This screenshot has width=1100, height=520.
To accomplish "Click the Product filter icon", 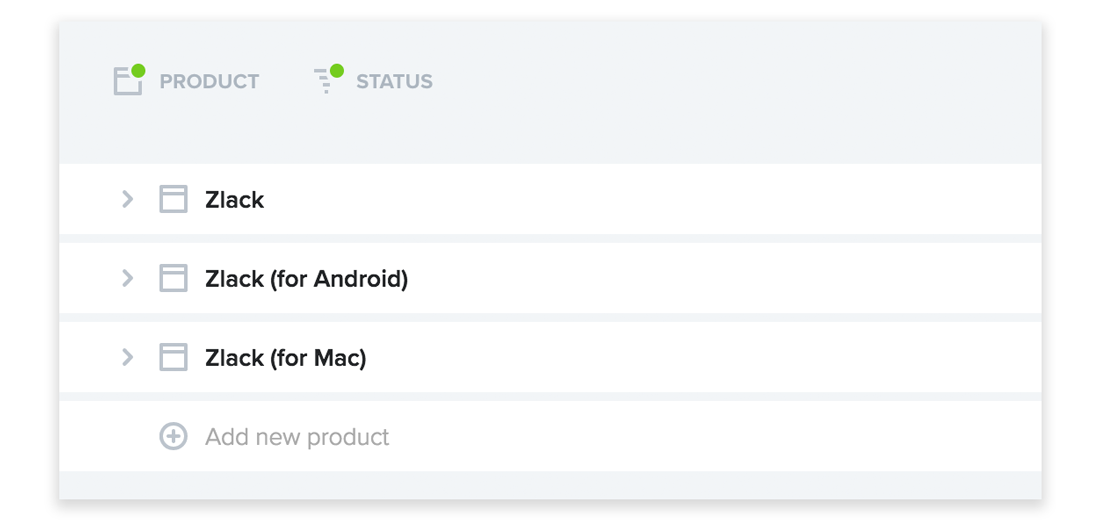I will click(x=128, y=81).
